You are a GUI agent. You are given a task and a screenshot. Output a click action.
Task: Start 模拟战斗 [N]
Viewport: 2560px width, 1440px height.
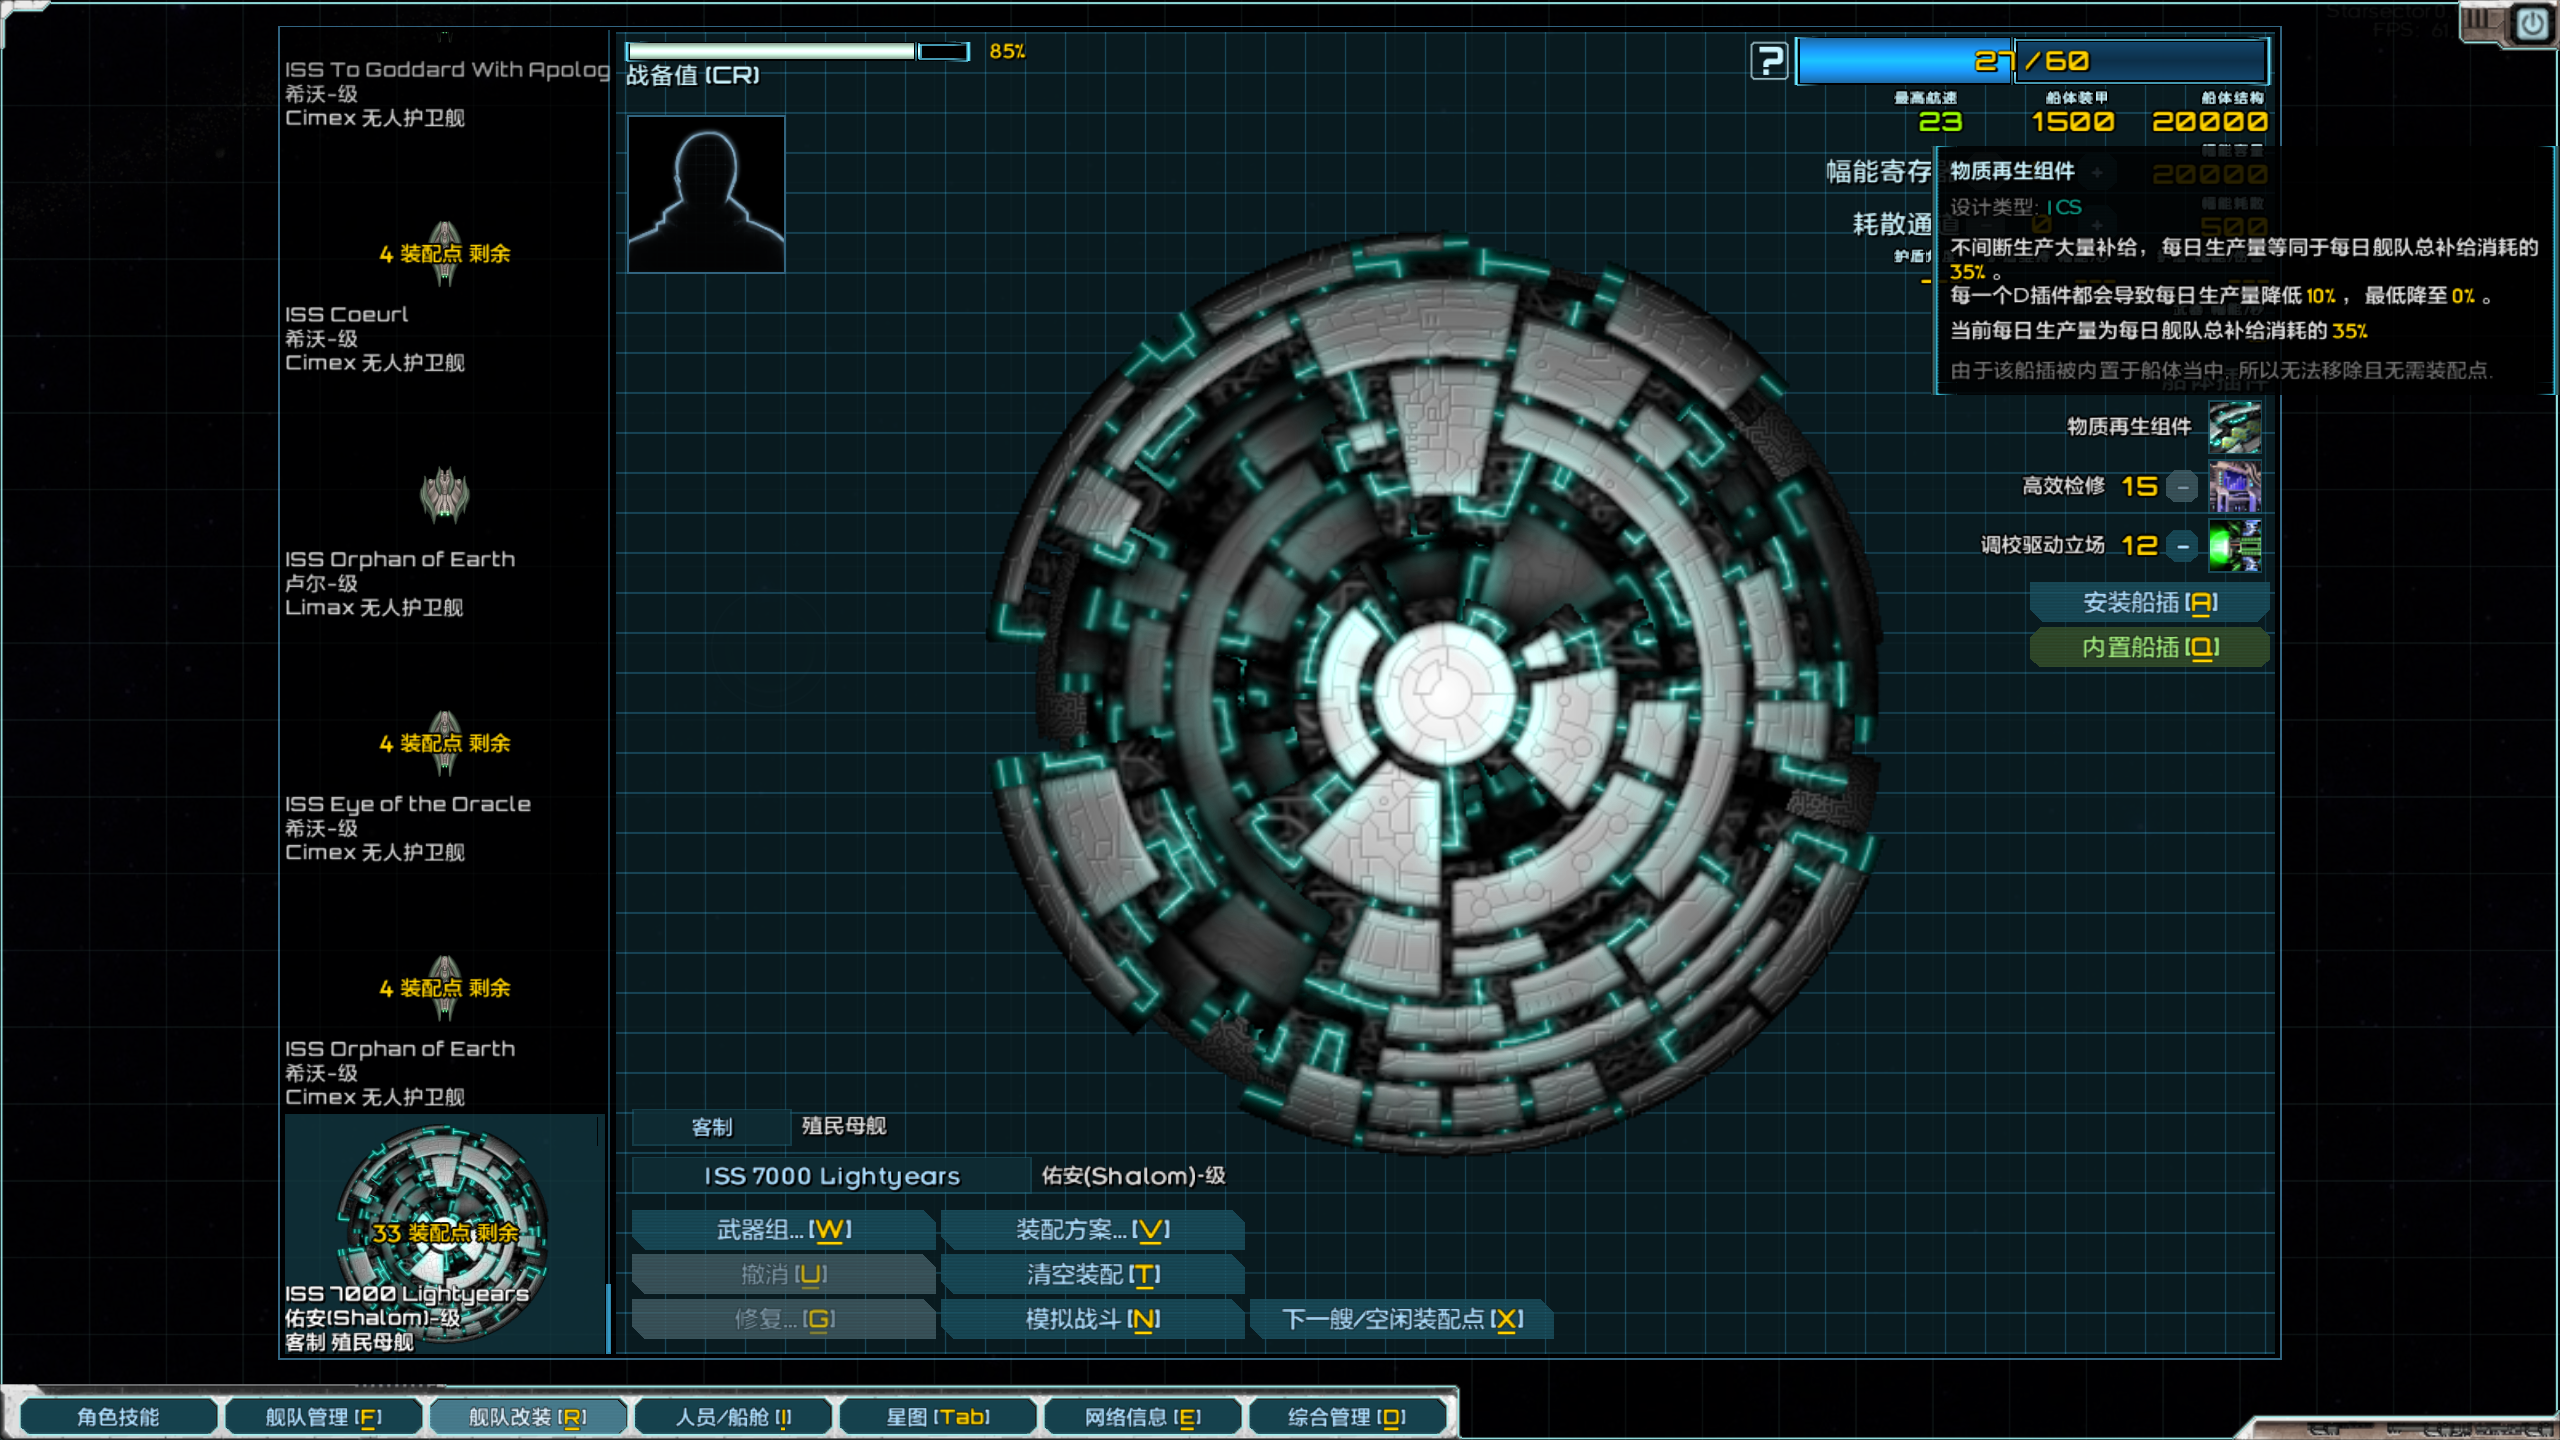[1093, 1319]
